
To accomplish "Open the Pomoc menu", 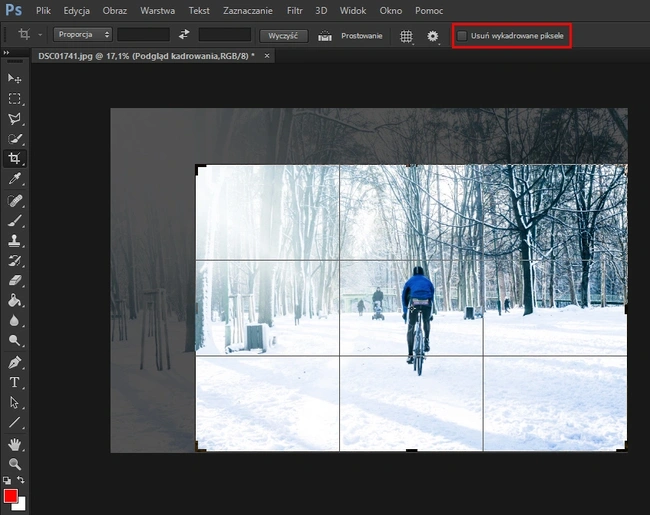I will point(429,11).
